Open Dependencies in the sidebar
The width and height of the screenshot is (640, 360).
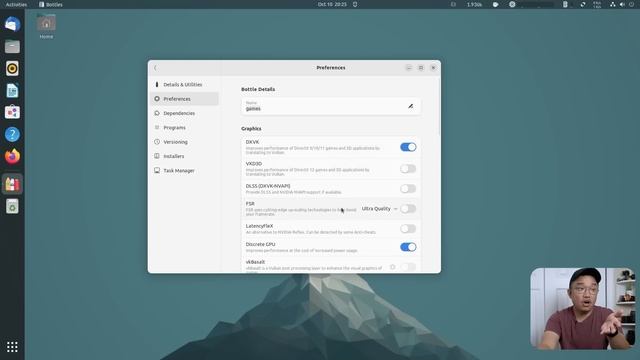[184, 113]
